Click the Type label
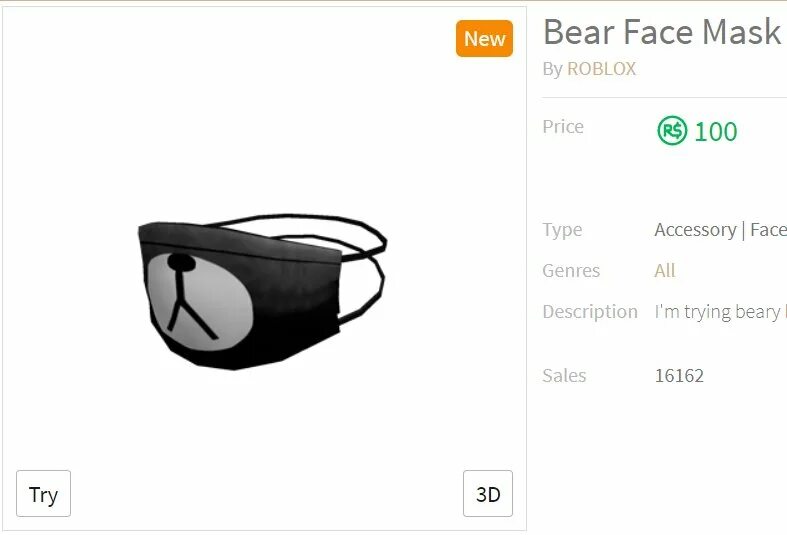Viewport: 787px width, 535px height. (x=562, y=230)
